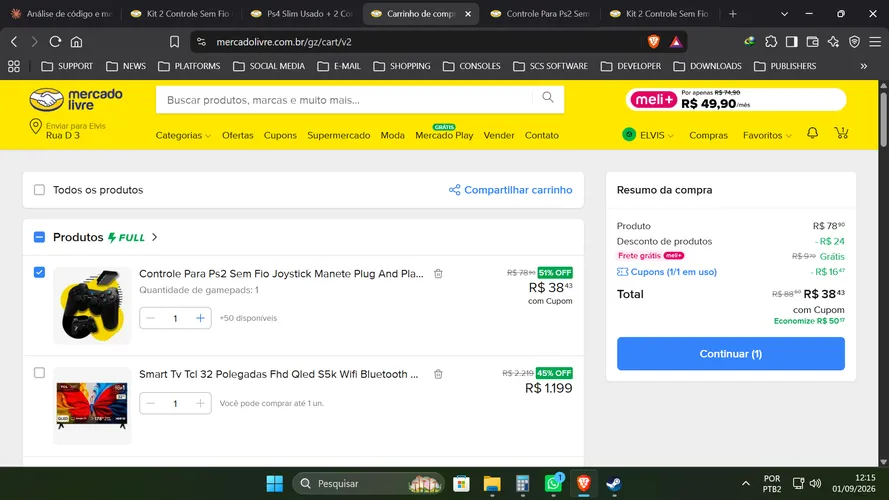
Task: Open Cupons (1/1 em uso) link
Action: point(667,272)
